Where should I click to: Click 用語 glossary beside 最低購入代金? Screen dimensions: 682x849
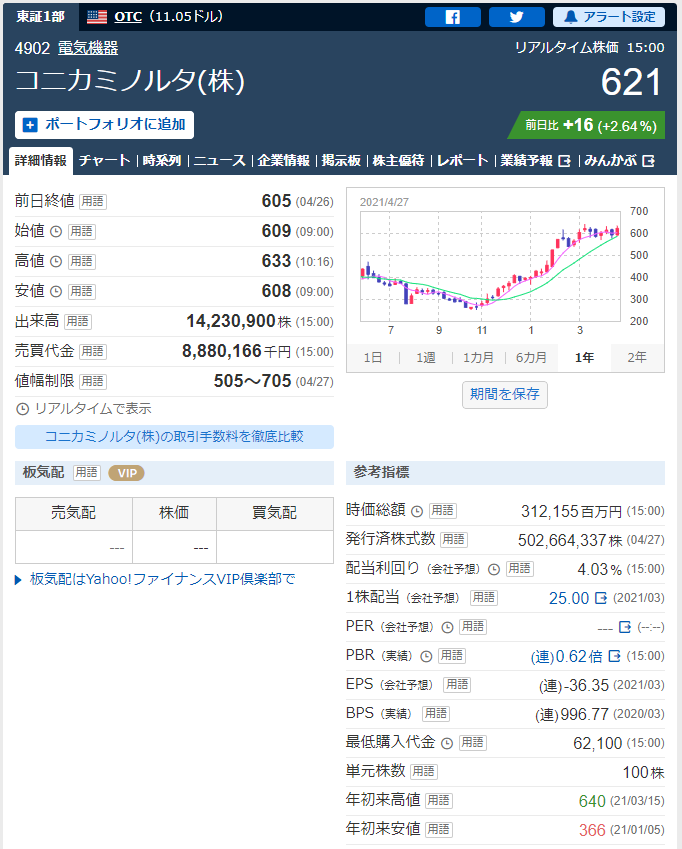[473, 743]
